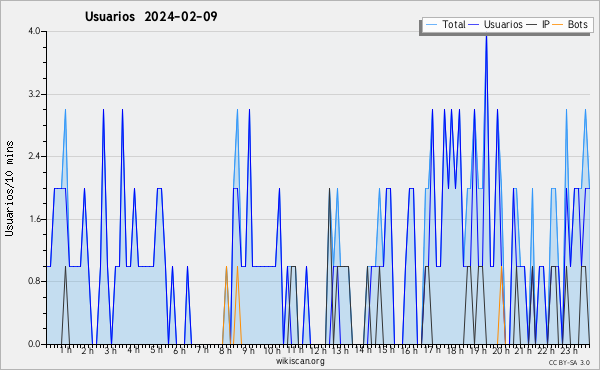Click the y-axis value 4.0

pyautogui.click(x=34, y=31)
